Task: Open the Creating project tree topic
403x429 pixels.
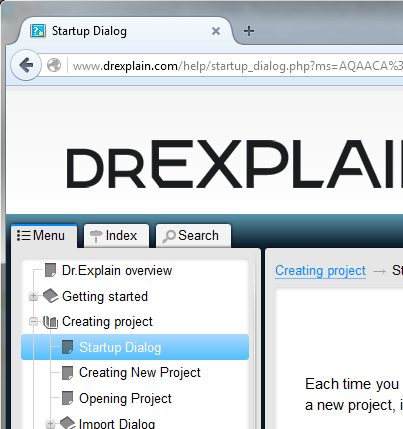Action: pyautogui.click(x=107, y=322)
